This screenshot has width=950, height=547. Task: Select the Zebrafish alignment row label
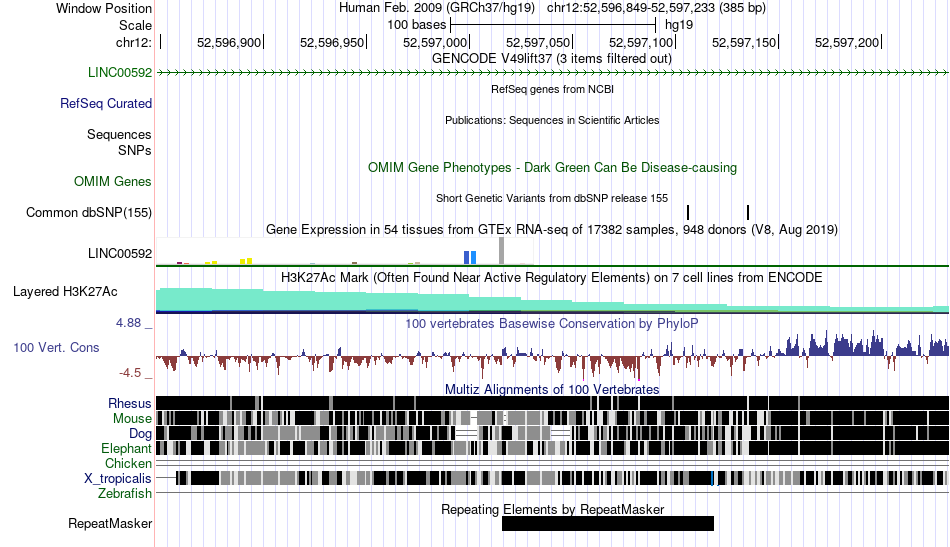coord(125,493)
